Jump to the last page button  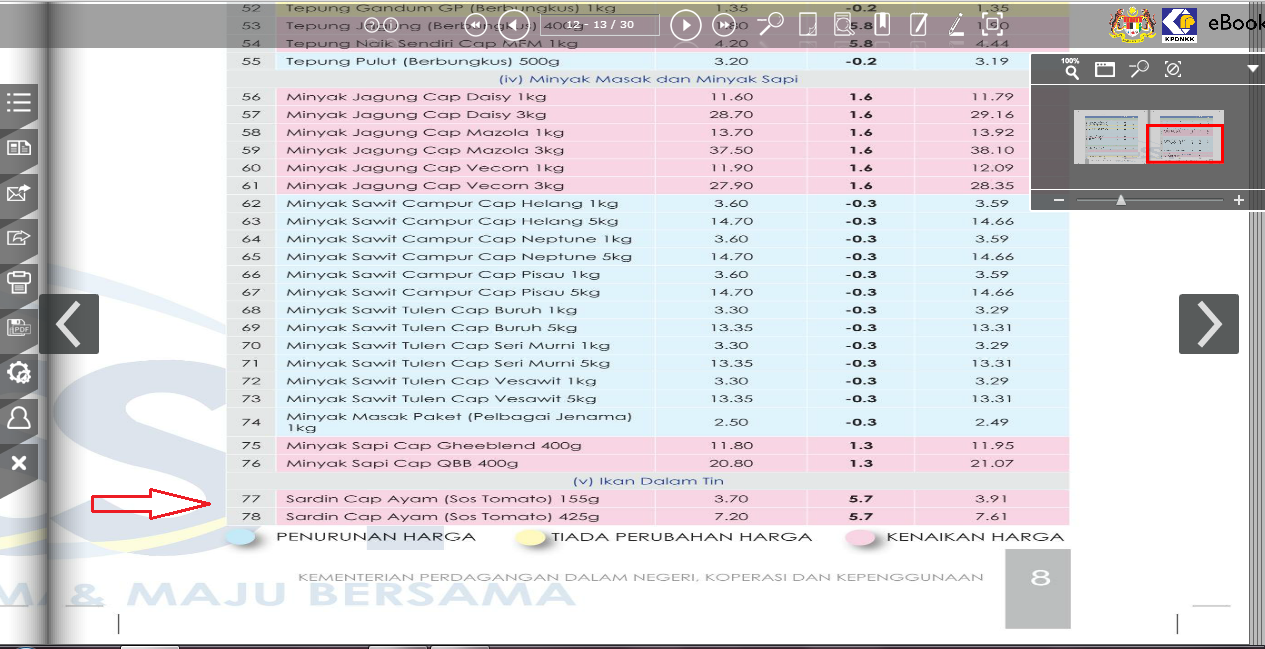pos(724,25)
